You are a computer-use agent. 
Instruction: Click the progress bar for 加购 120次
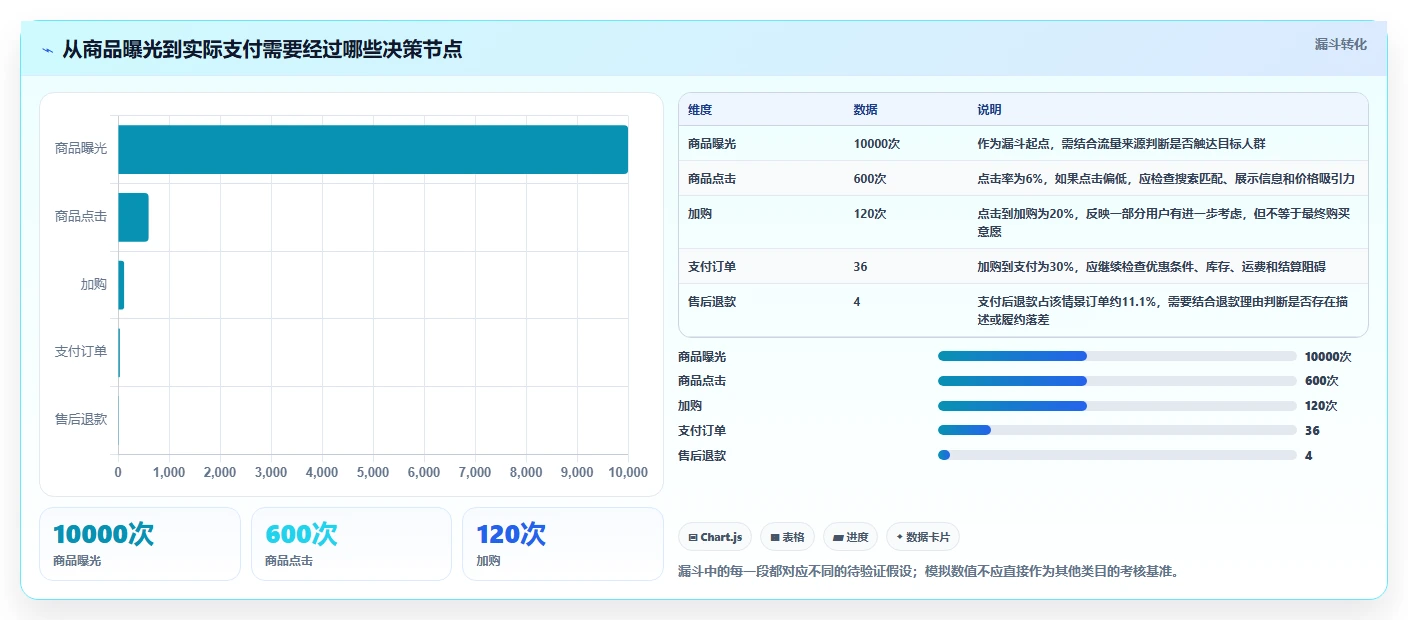[1117, 406]
